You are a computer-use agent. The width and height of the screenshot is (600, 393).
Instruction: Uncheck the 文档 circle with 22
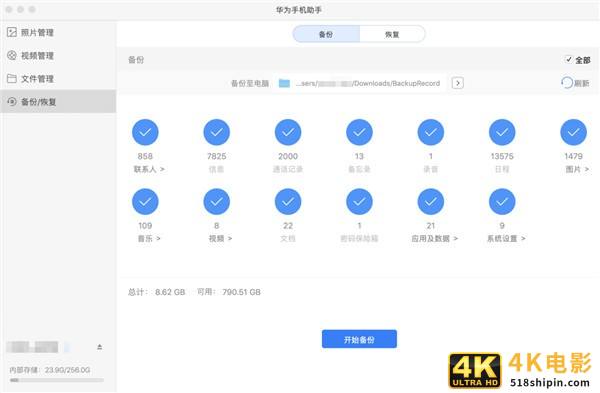point(288,202)
